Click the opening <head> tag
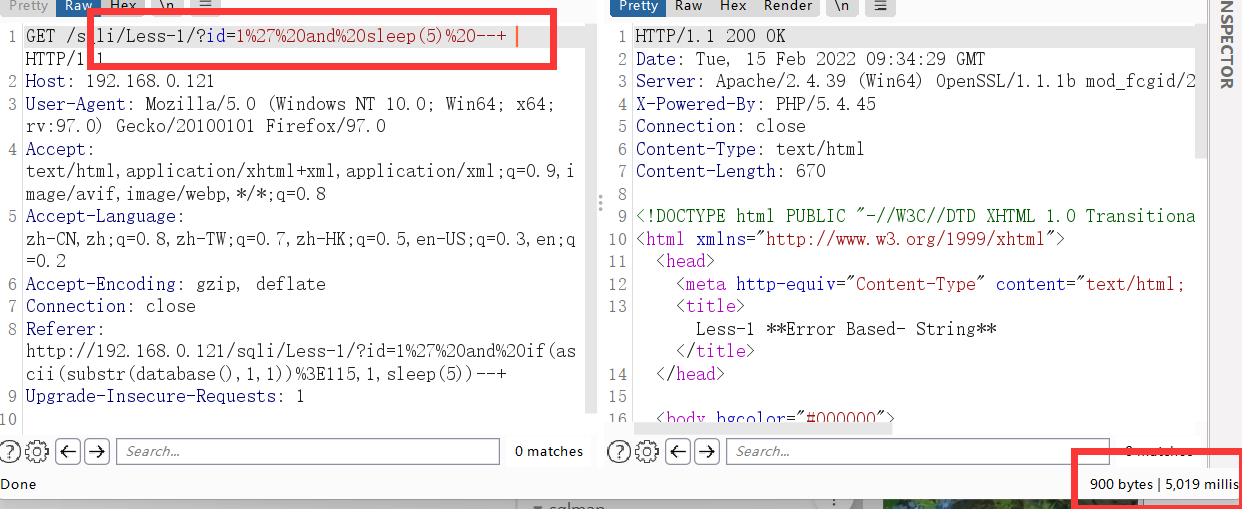 [x=686, y=261]
